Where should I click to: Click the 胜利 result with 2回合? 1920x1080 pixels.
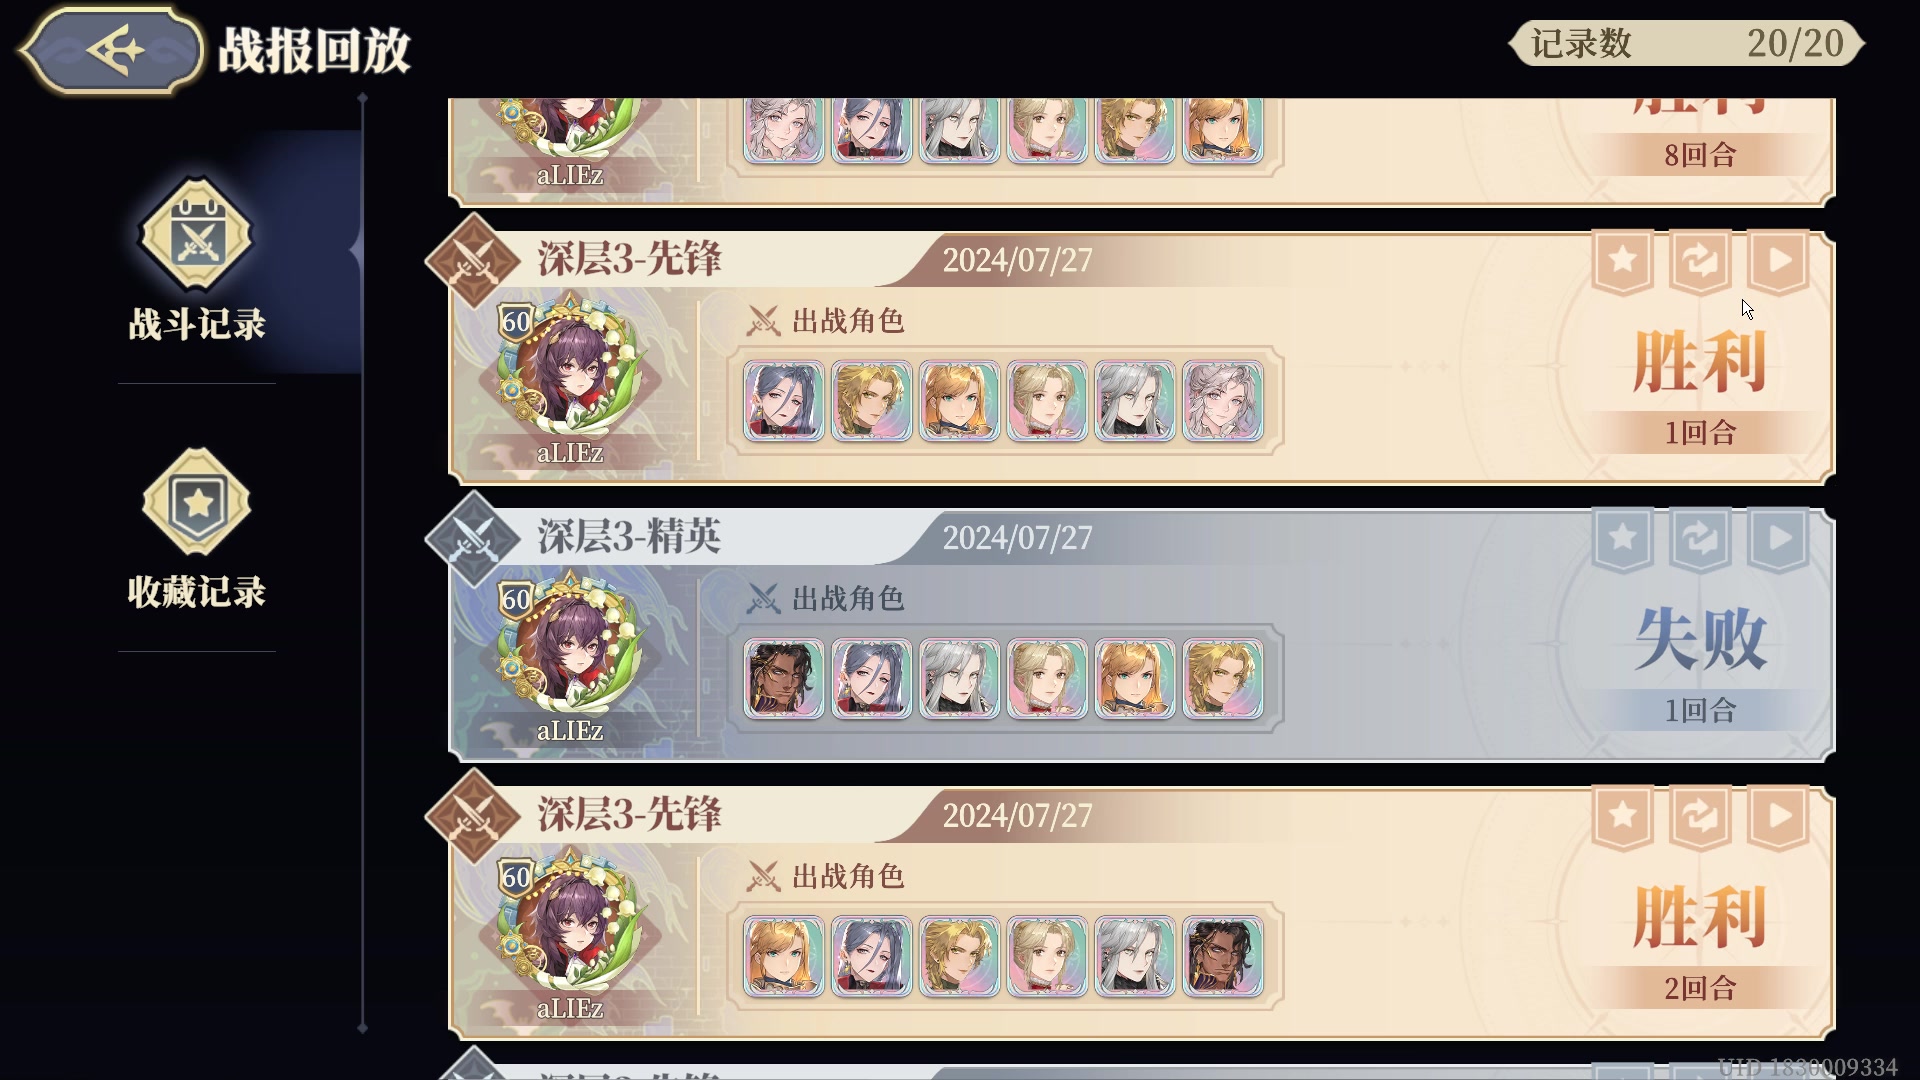[x=1700, y=916]
